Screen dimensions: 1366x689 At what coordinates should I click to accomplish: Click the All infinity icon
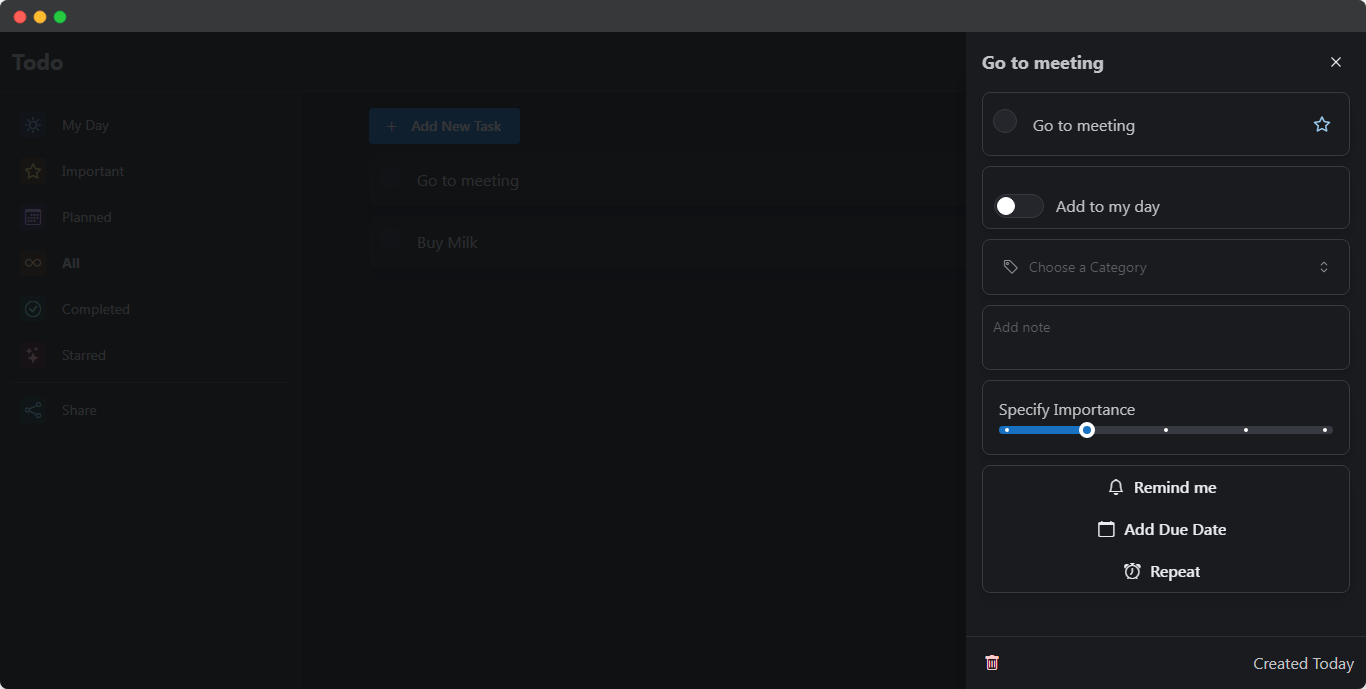click(x=33, y=263)
